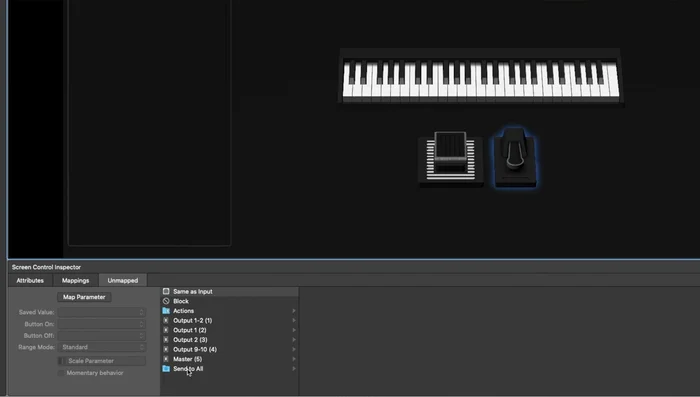Screen dimensions: 700x397
Task: Select the Same as Input row
Action: [x=229, y=291]
